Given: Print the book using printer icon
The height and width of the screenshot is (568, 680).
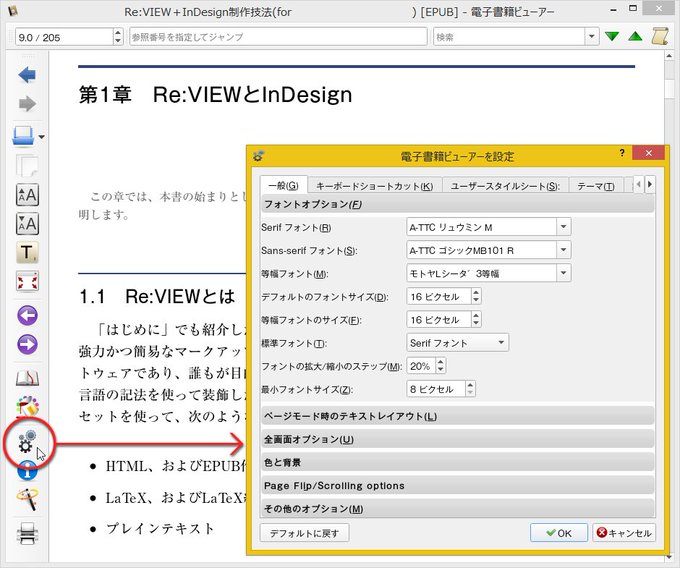Looking at the screenshot, I should (27, 533).
